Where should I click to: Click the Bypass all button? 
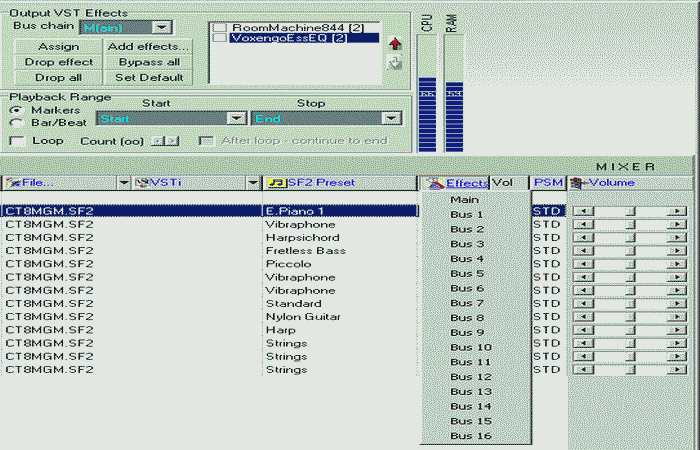[x=148, y=62]
